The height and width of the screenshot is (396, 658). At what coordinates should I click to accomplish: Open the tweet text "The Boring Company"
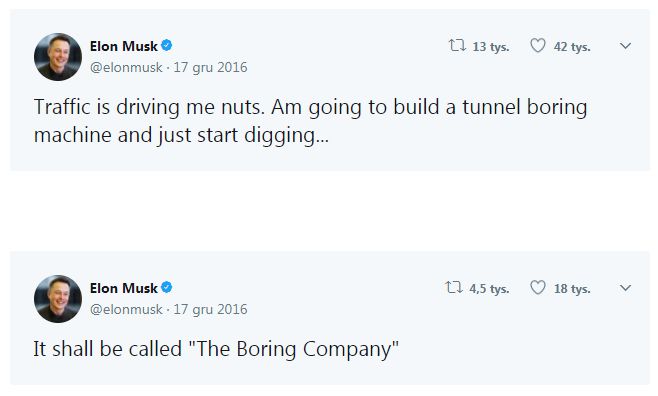[x=216, y=349]
